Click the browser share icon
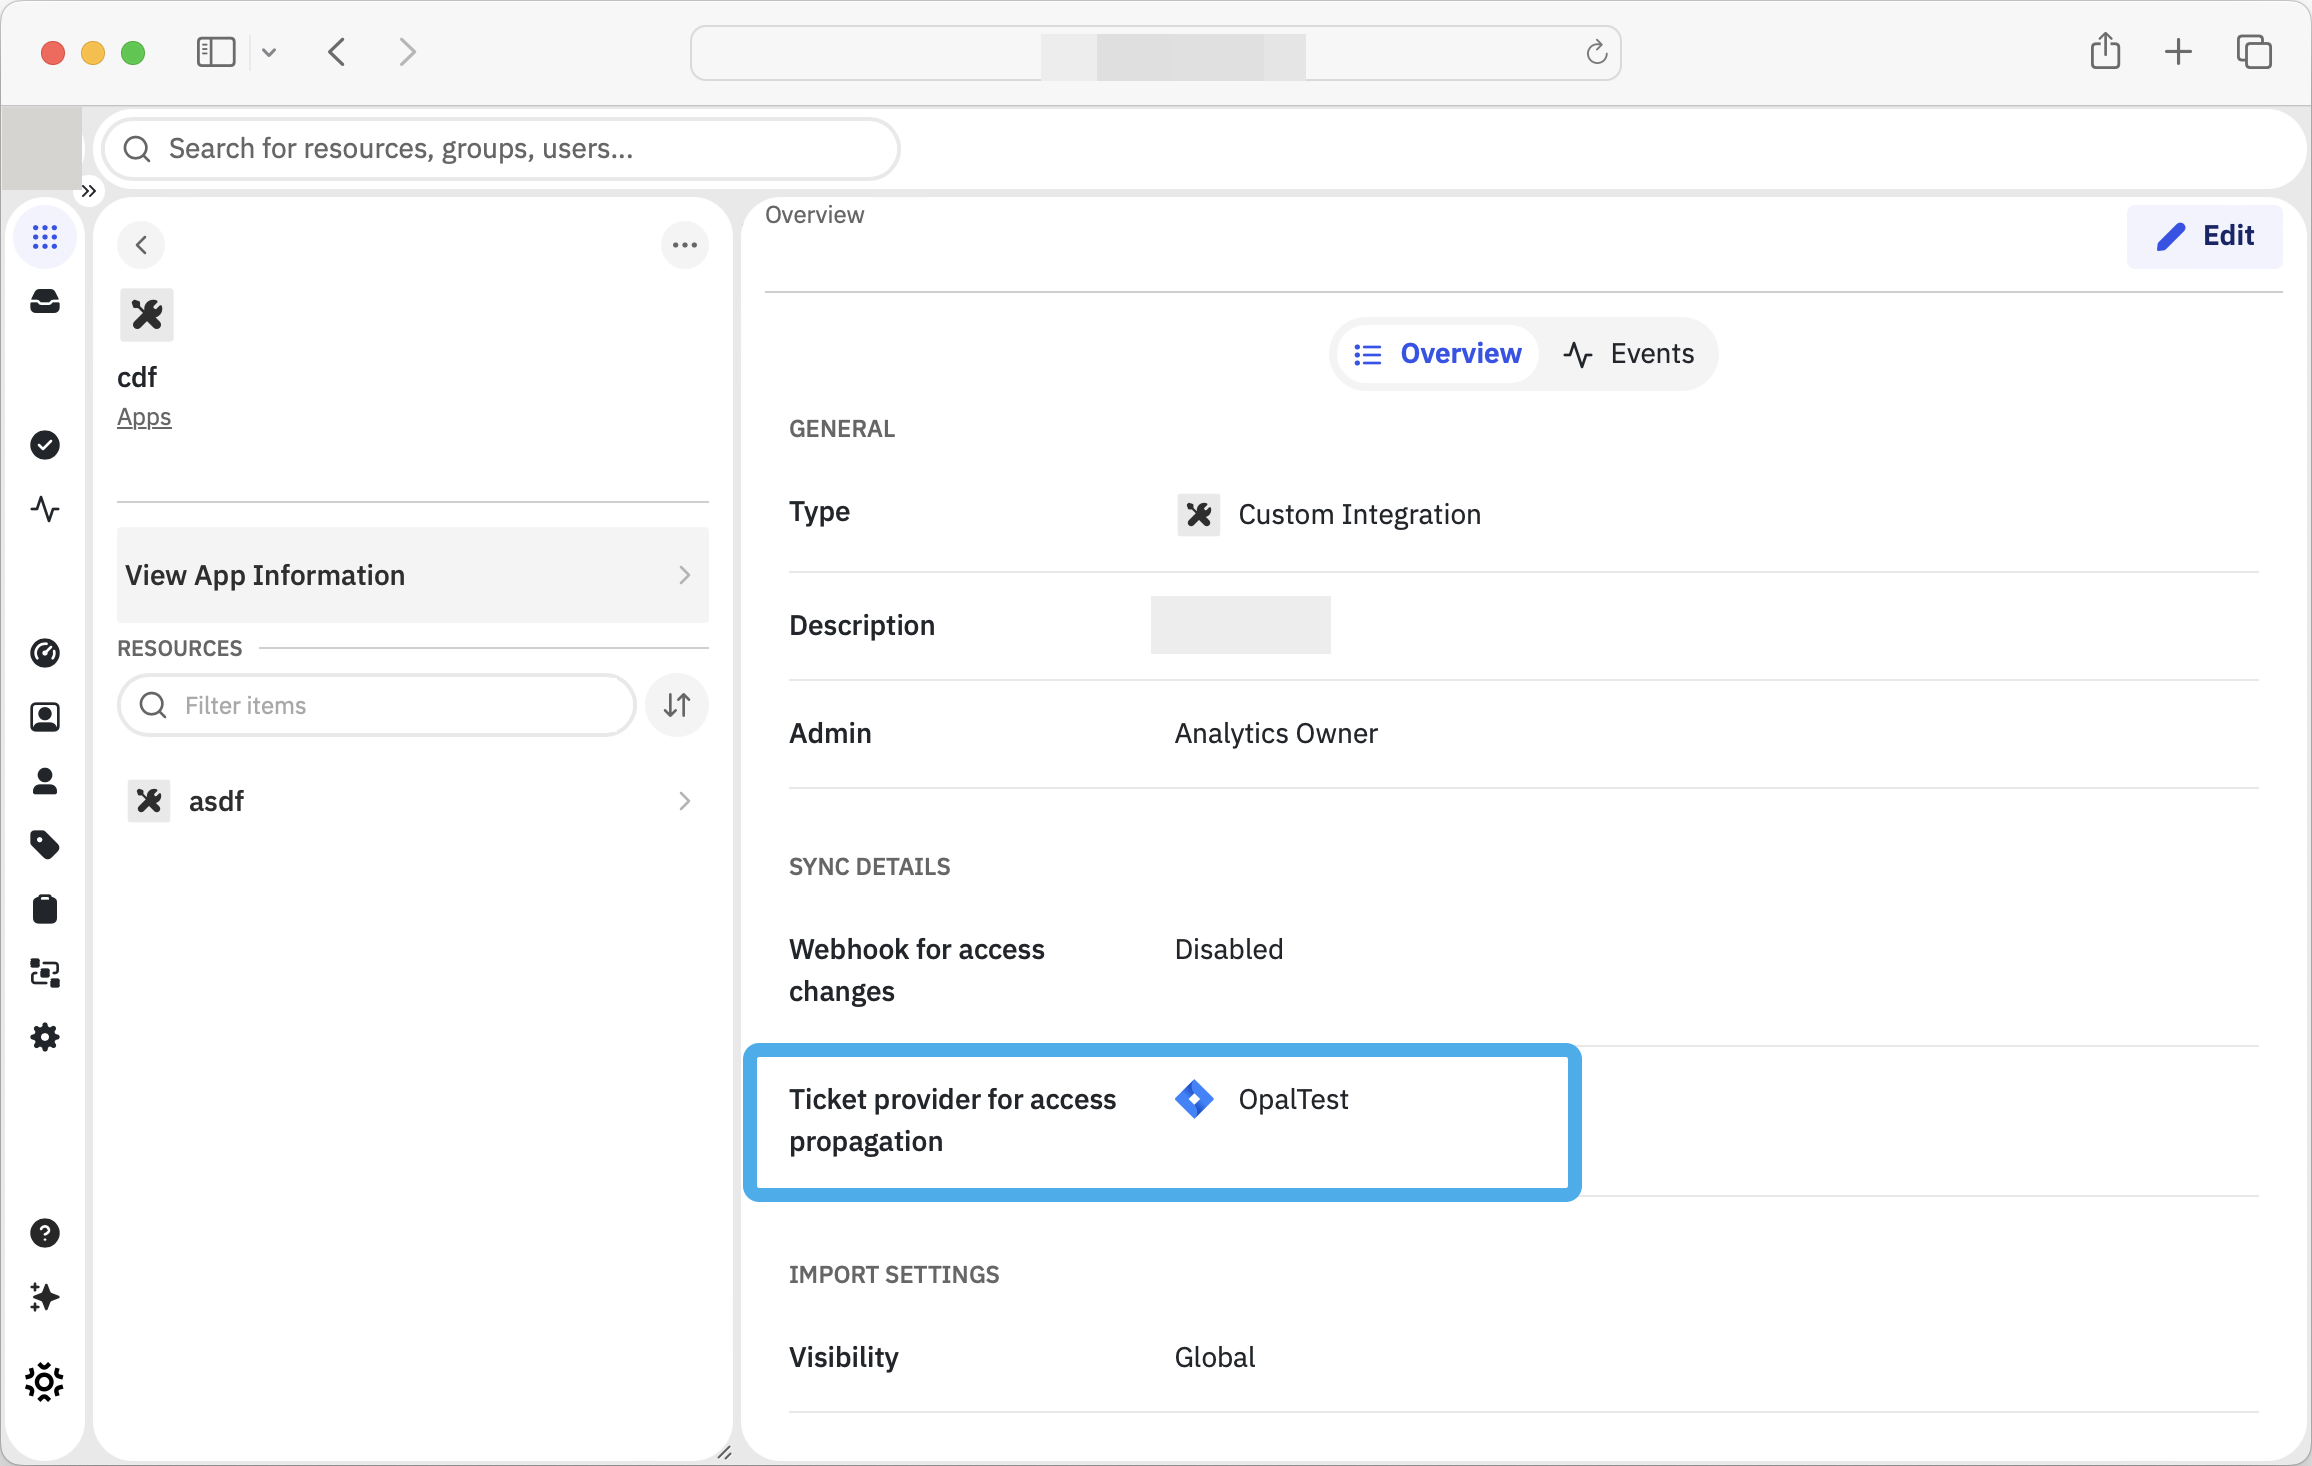 2106,51
